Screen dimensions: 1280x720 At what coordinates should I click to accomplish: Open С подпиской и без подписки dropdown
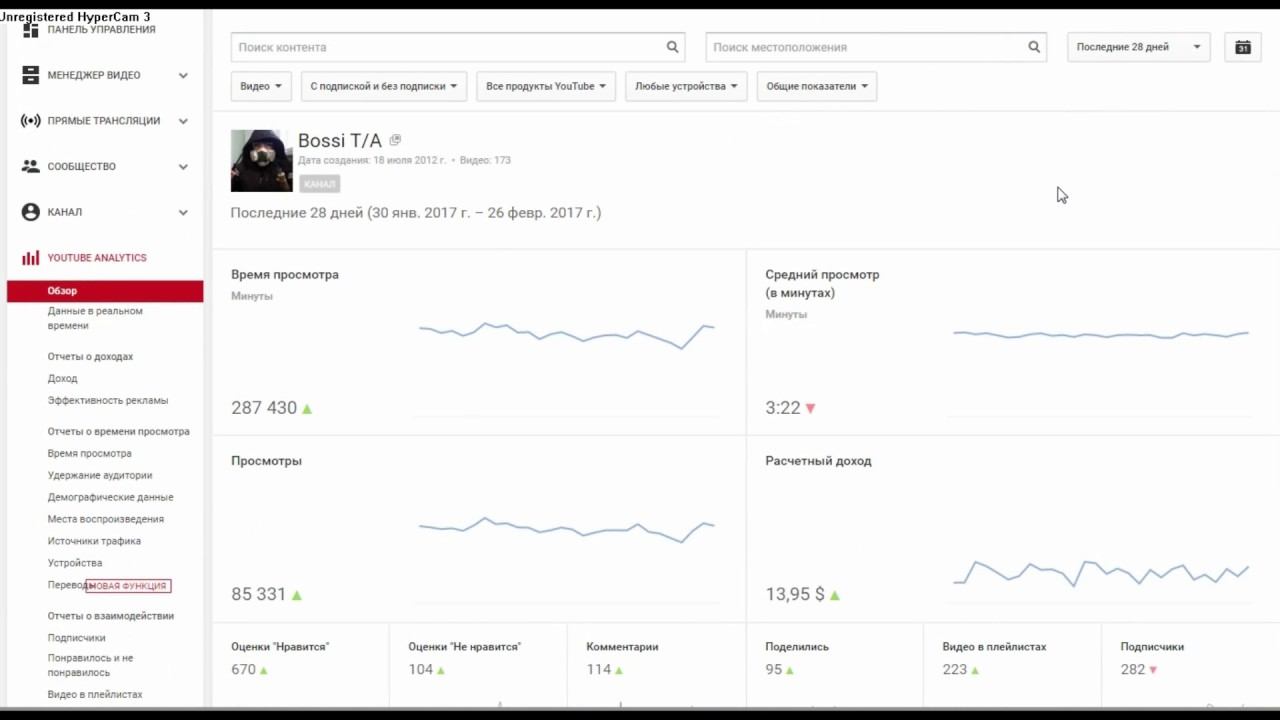[383, 86]
